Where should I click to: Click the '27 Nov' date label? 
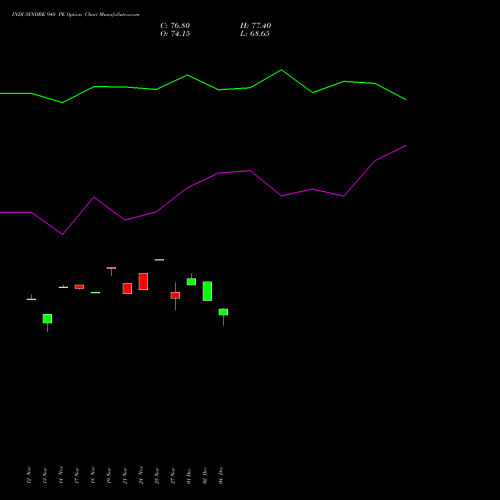click(173, 475)
